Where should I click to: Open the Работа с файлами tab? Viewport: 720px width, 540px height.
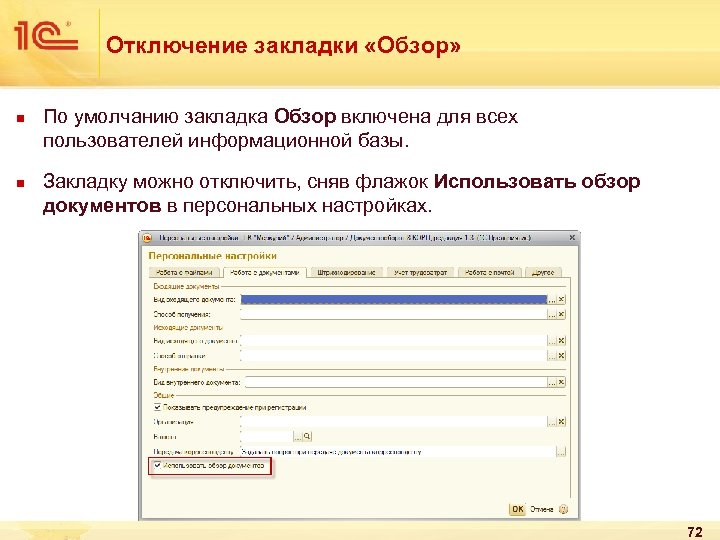pos(184,272)
